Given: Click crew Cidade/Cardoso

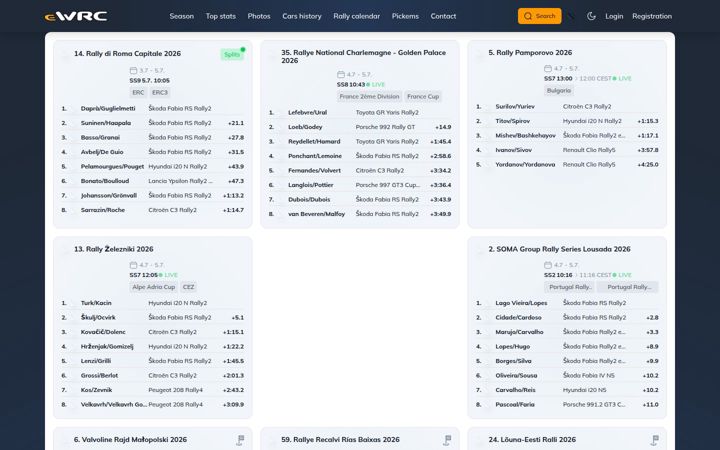Looking at the screenshot, I should [x=518, y=318].
